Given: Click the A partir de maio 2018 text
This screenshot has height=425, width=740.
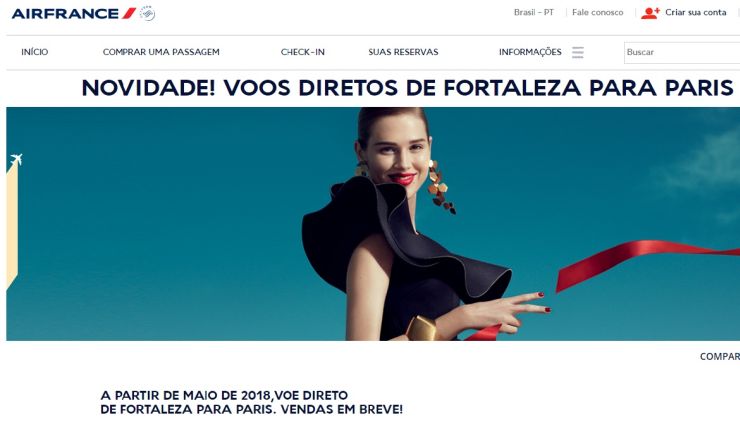Looking at the screenshot, I should [x=252, y=402].
